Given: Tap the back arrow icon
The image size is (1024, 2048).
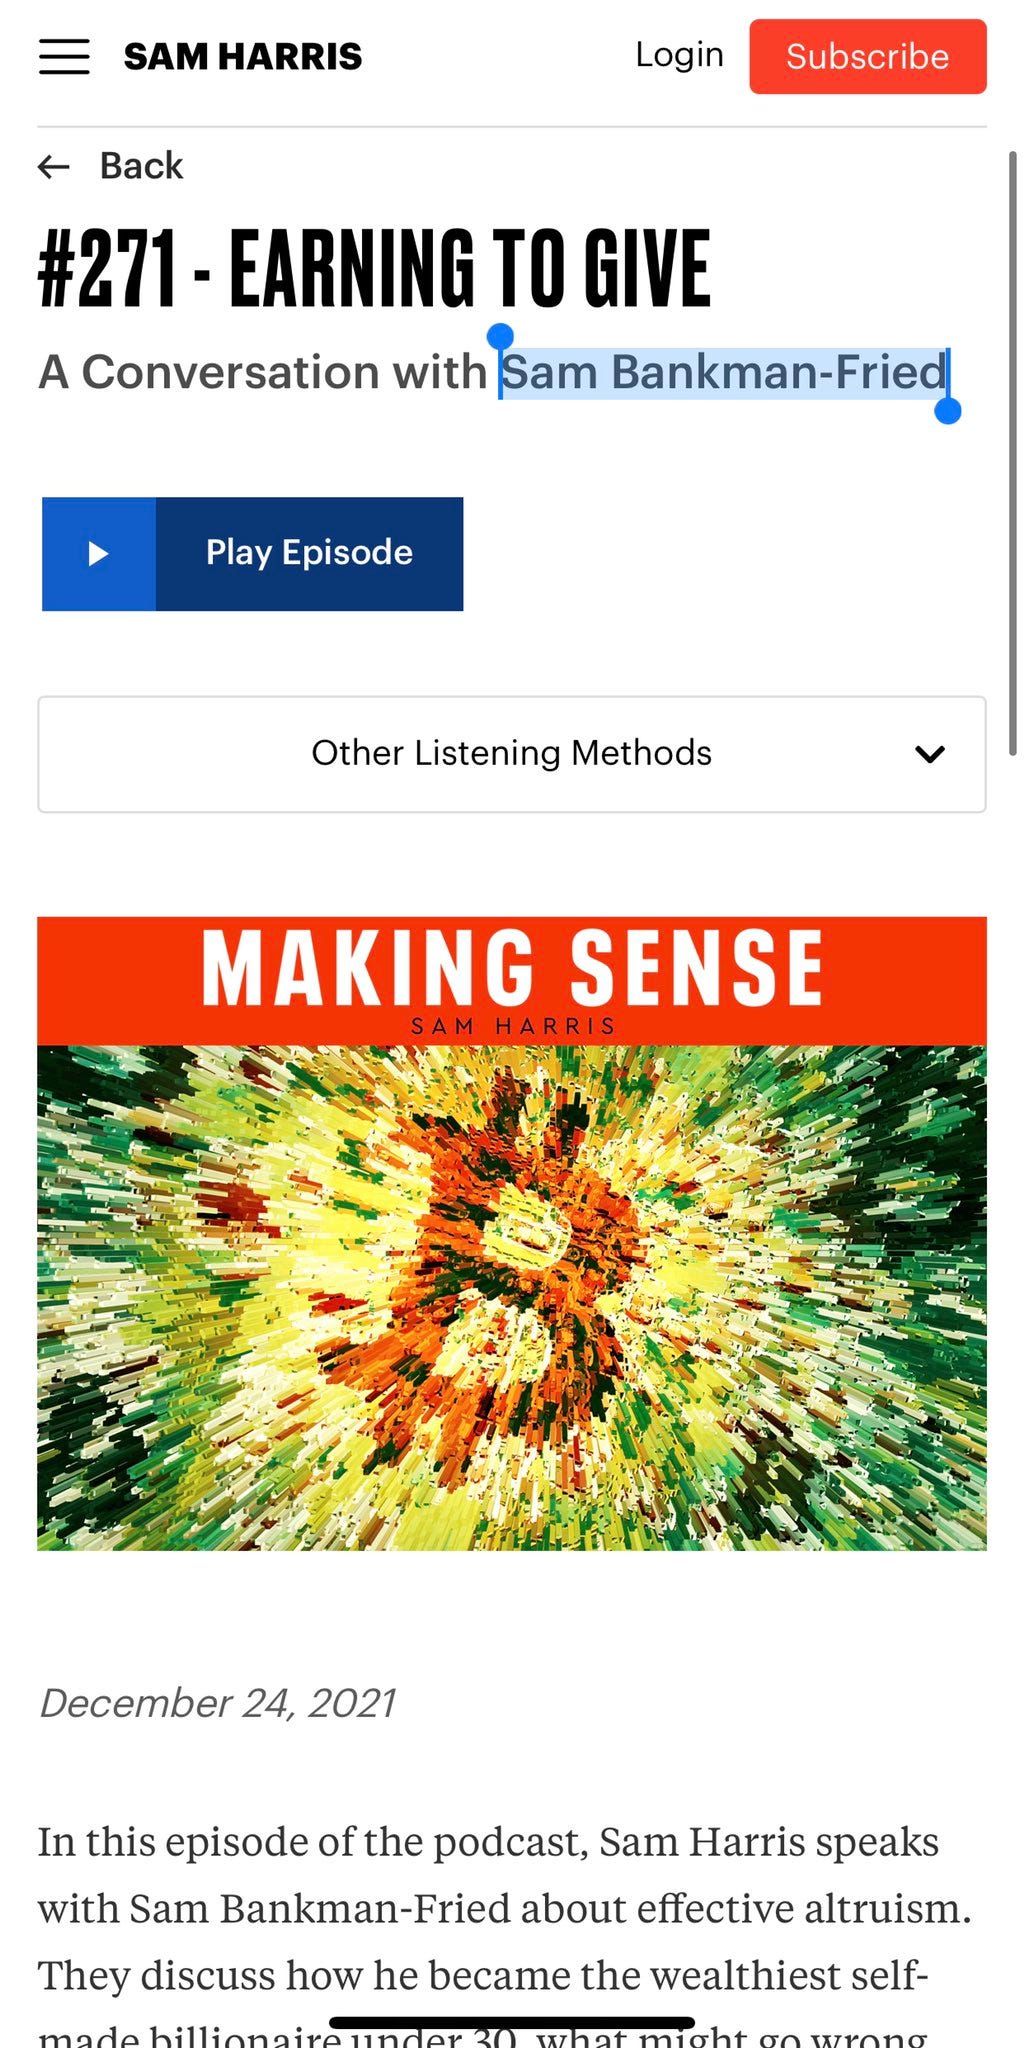Looking at the screenshot, I should 54,166.
